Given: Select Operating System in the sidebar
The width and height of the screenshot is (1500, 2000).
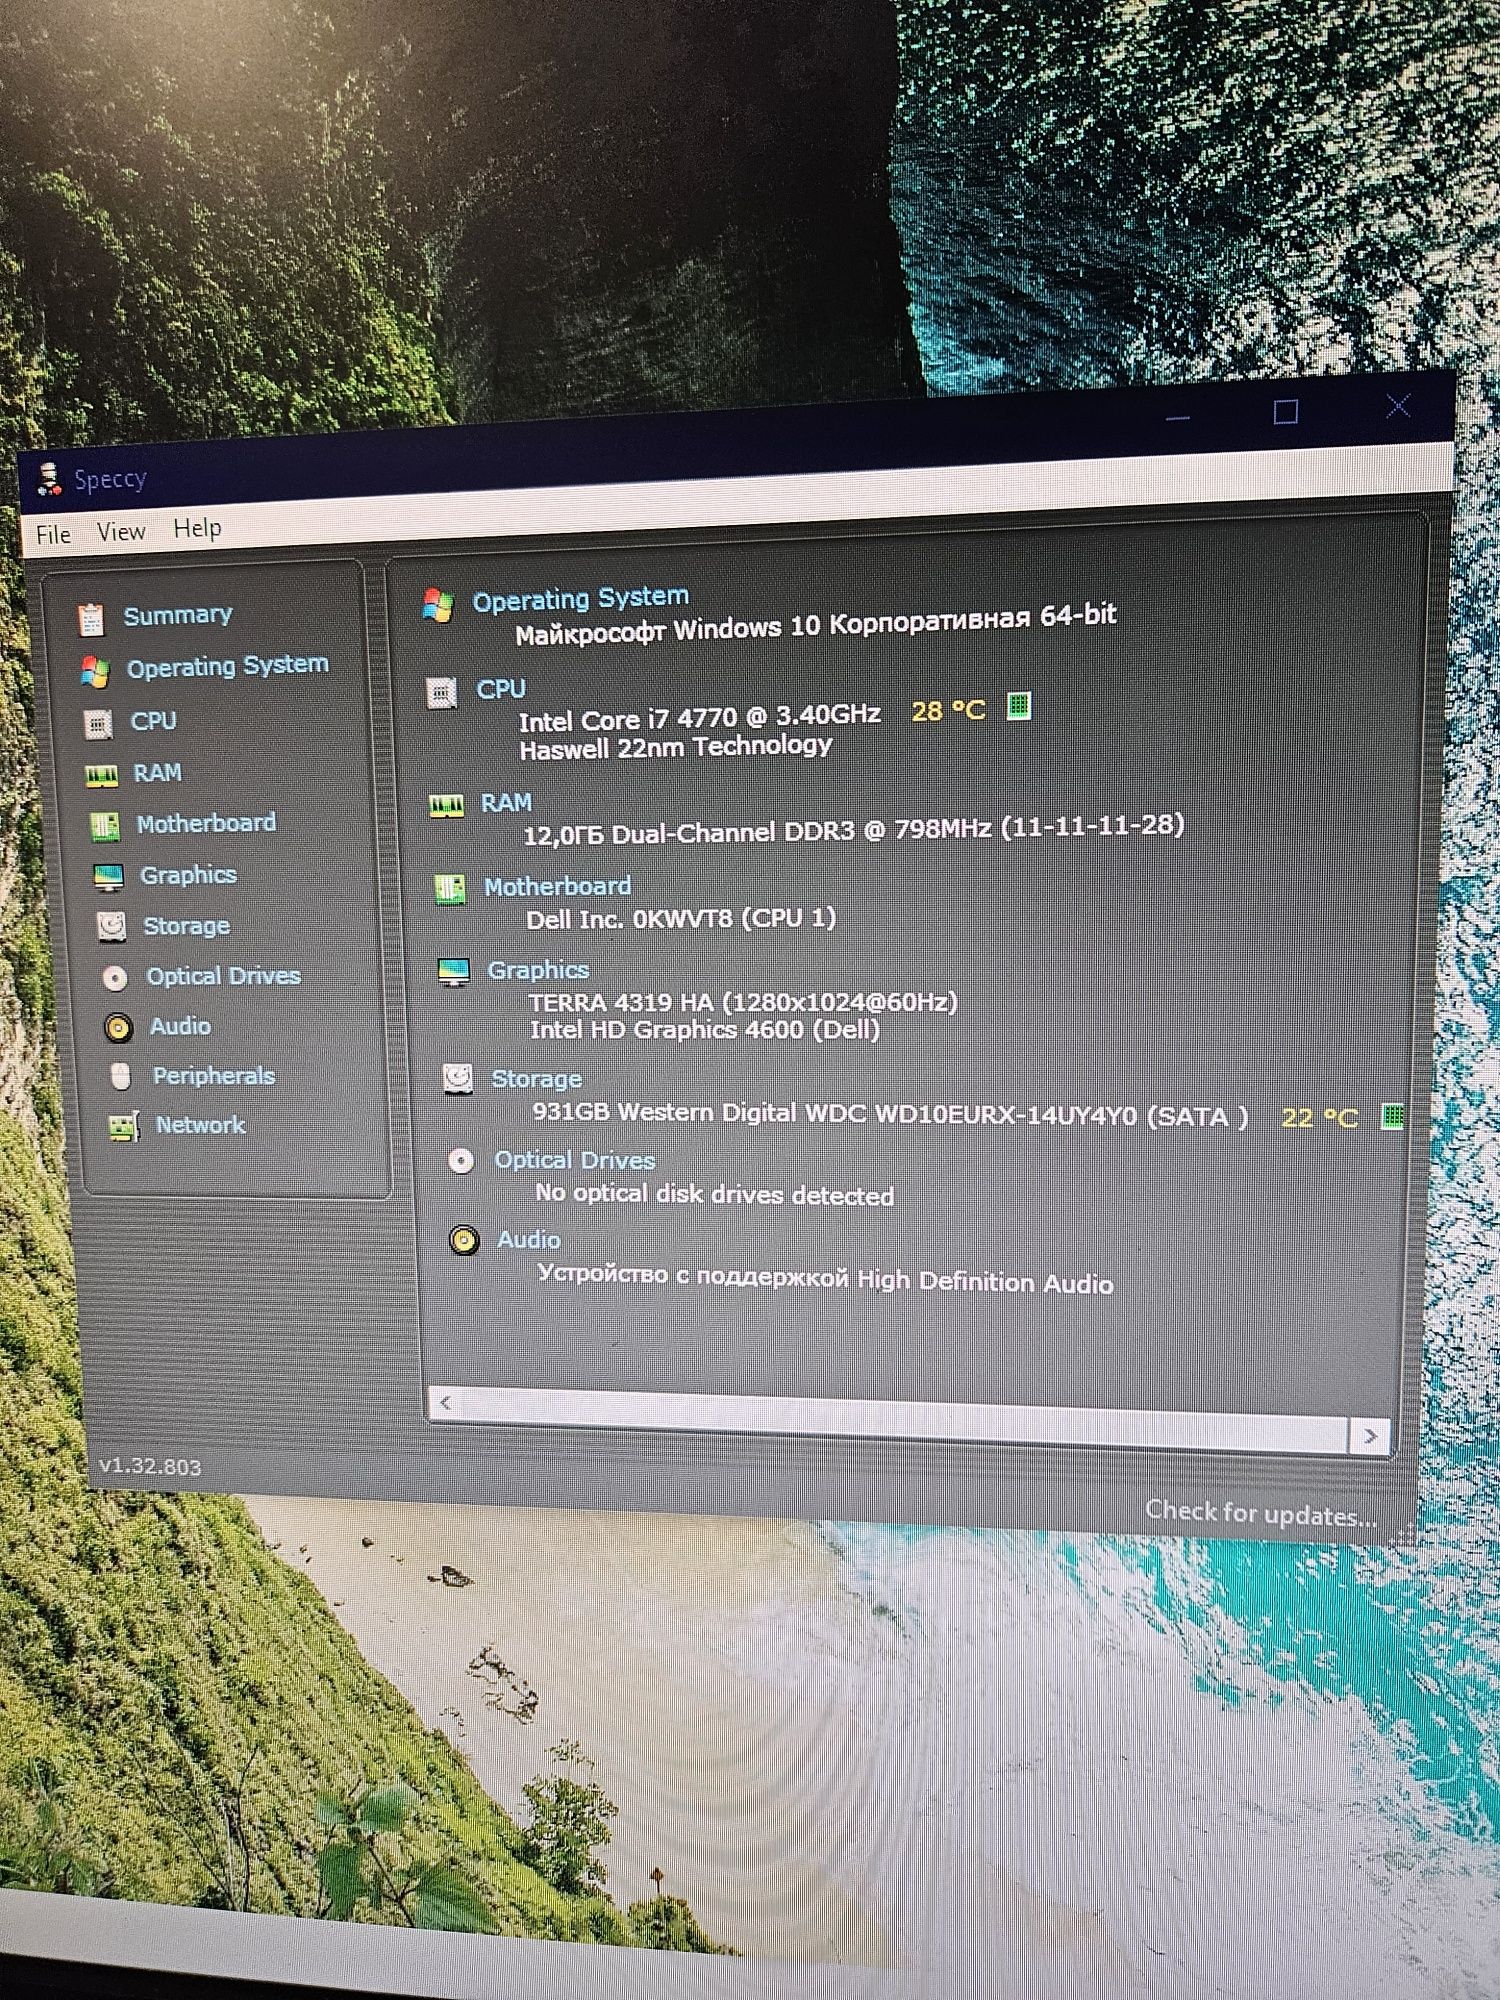Looking at the screenshot, I should coord(228,666).
